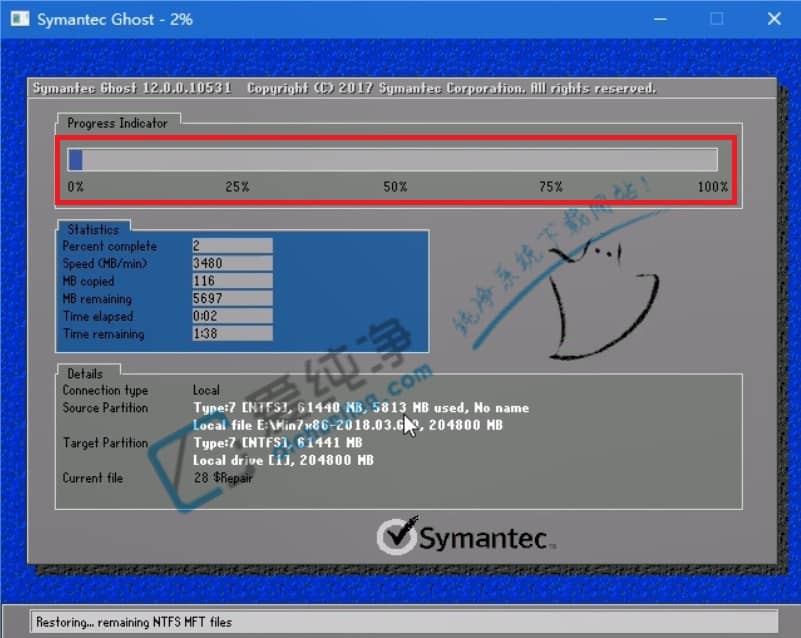Click the Current file $Repair entry
Image resolution: width=801 pixels, height=638 pixels.
(223, 478)
